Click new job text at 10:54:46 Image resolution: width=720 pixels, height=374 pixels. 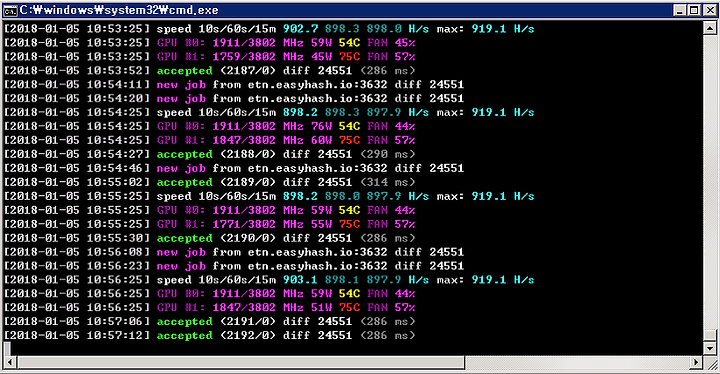[x=181, y=168]
